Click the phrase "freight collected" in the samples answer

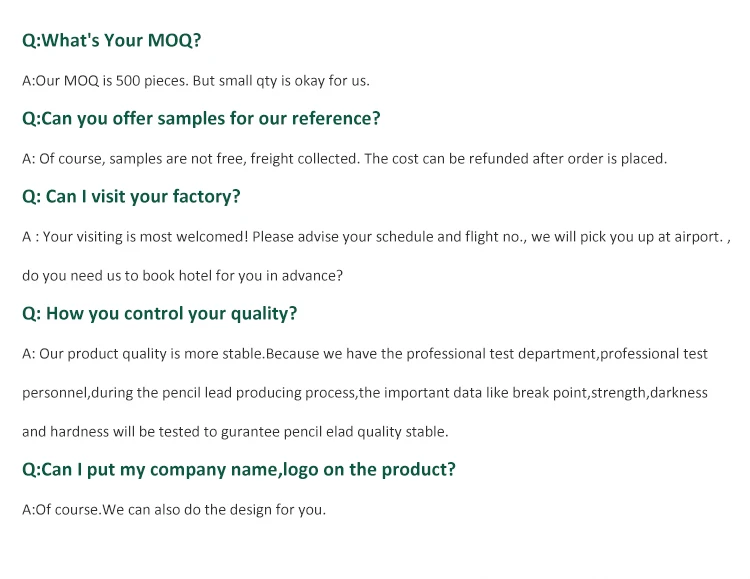302,158
